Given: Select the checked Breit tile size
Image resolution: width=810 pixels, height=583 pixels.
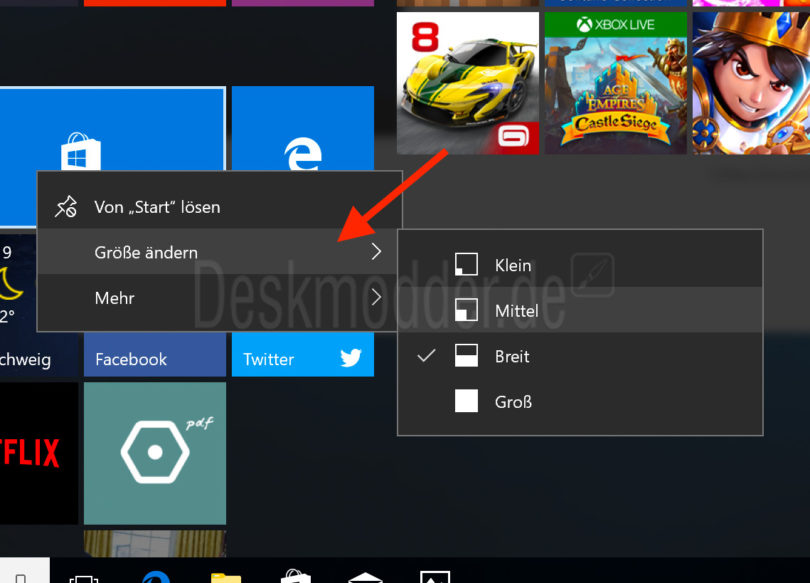Looking at the screenshot, I should pos(580,356).
